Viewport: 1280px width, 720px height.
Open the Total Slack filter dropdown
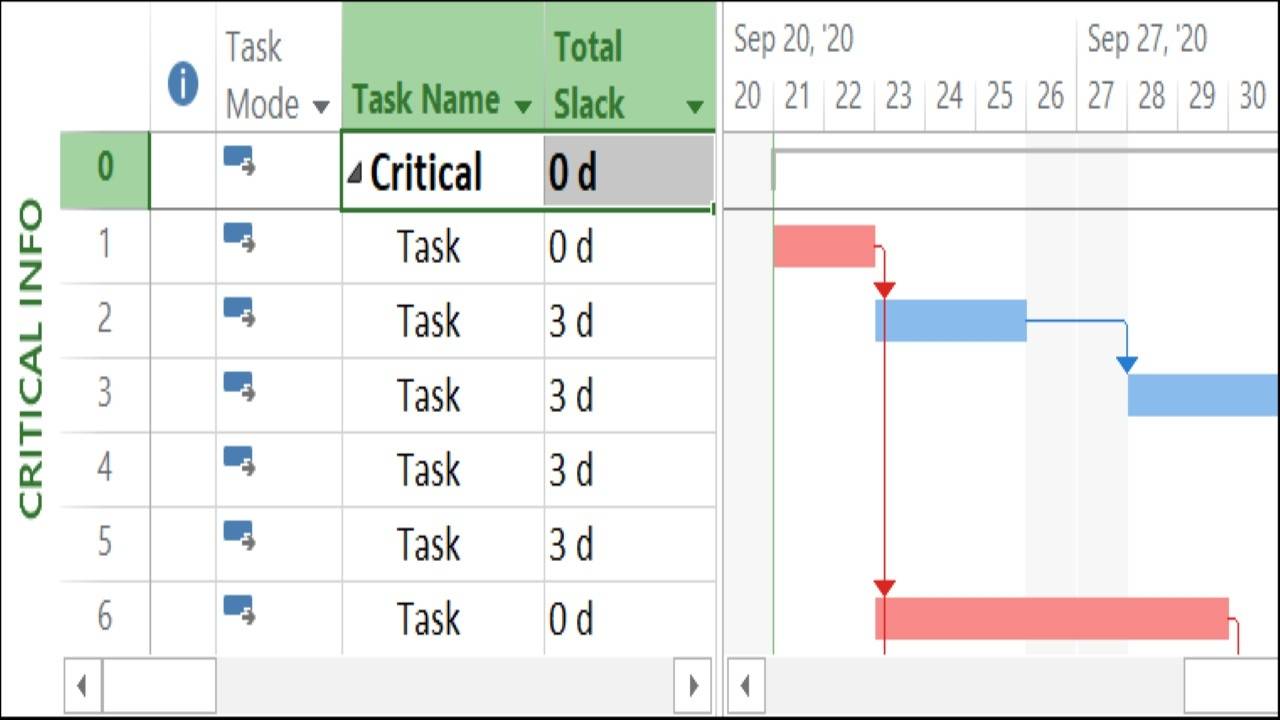697,105
